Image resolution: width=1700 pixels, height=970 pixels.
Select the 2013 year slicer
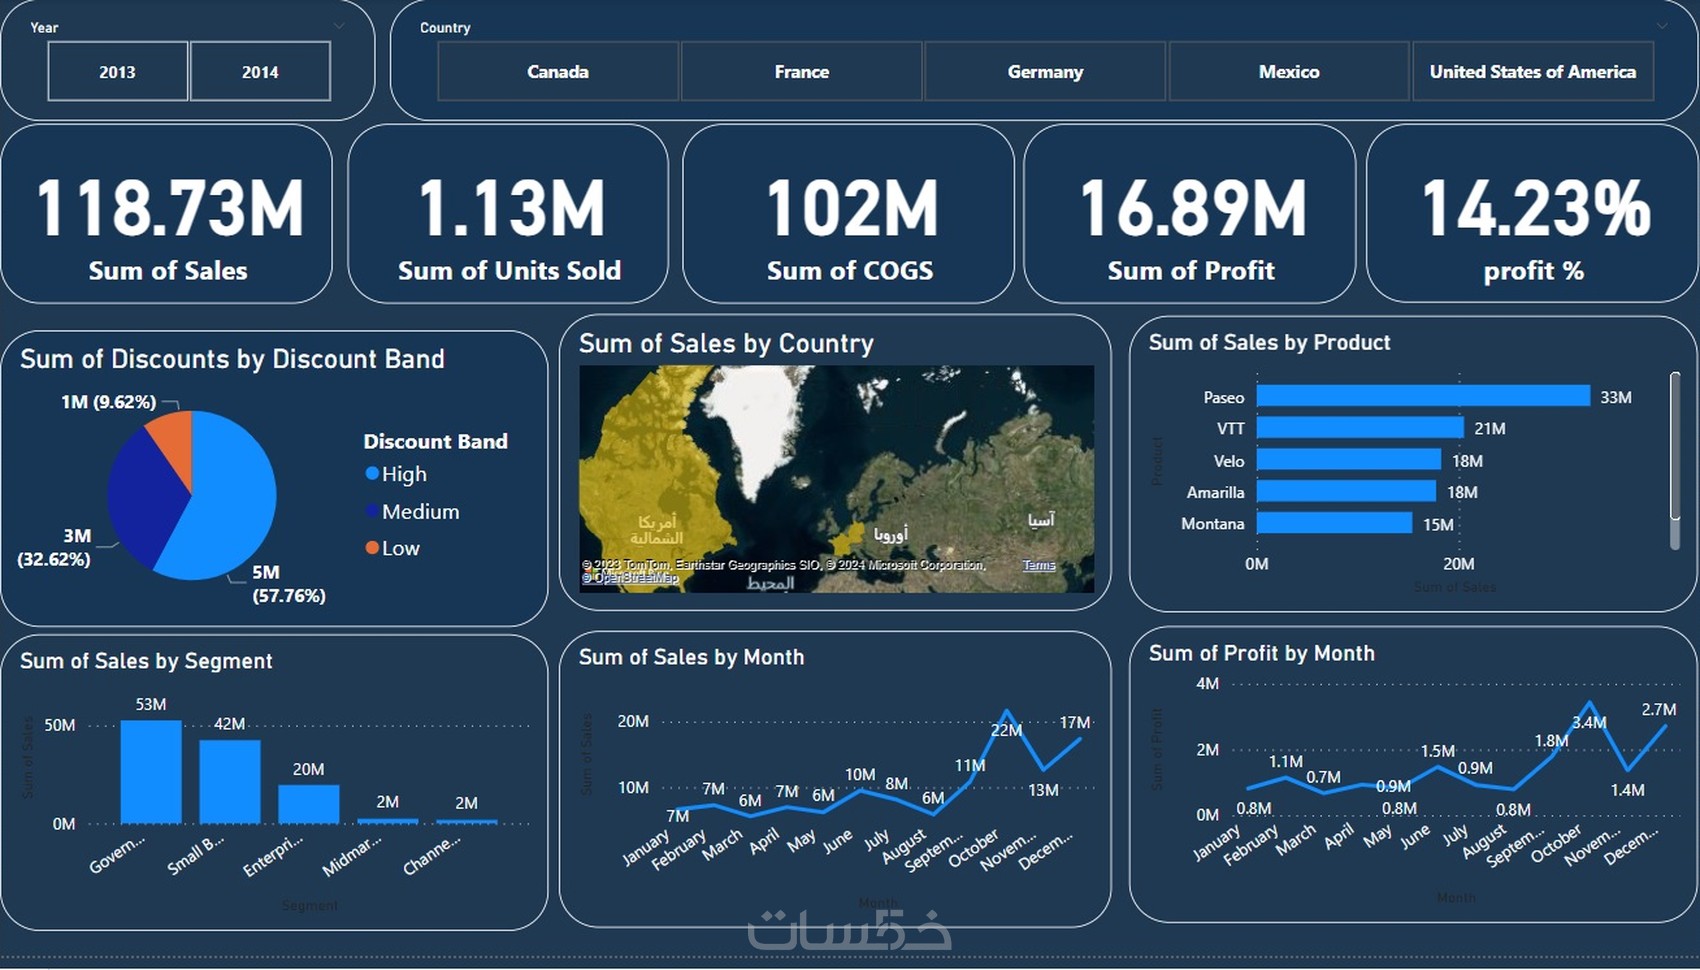(x=117, y=71)
